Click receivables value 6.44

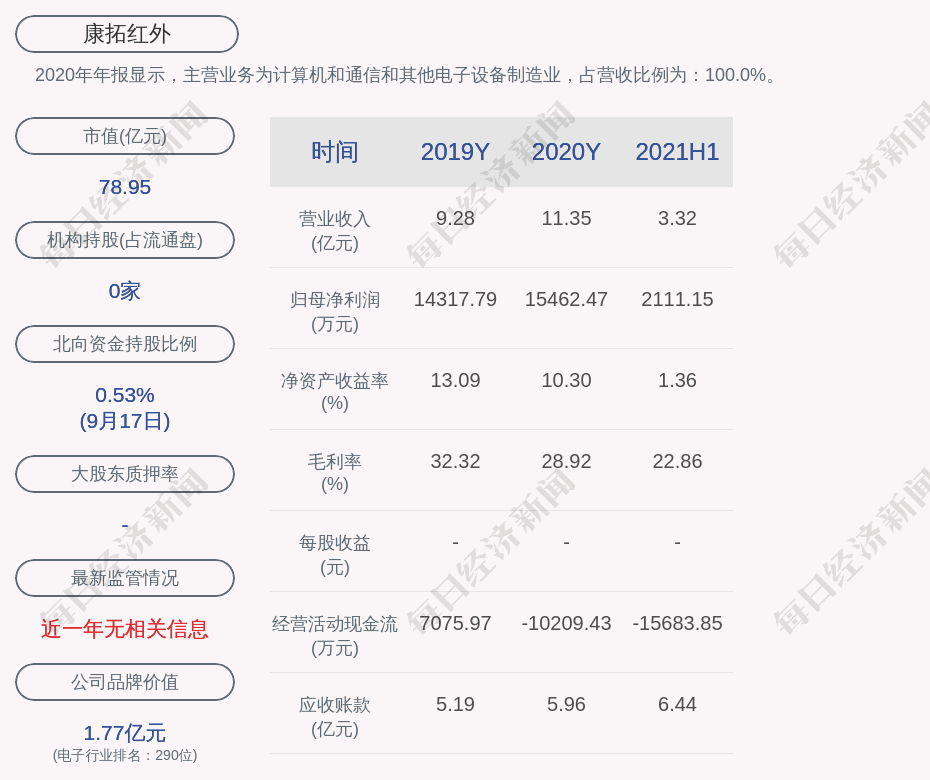(677, 705)
